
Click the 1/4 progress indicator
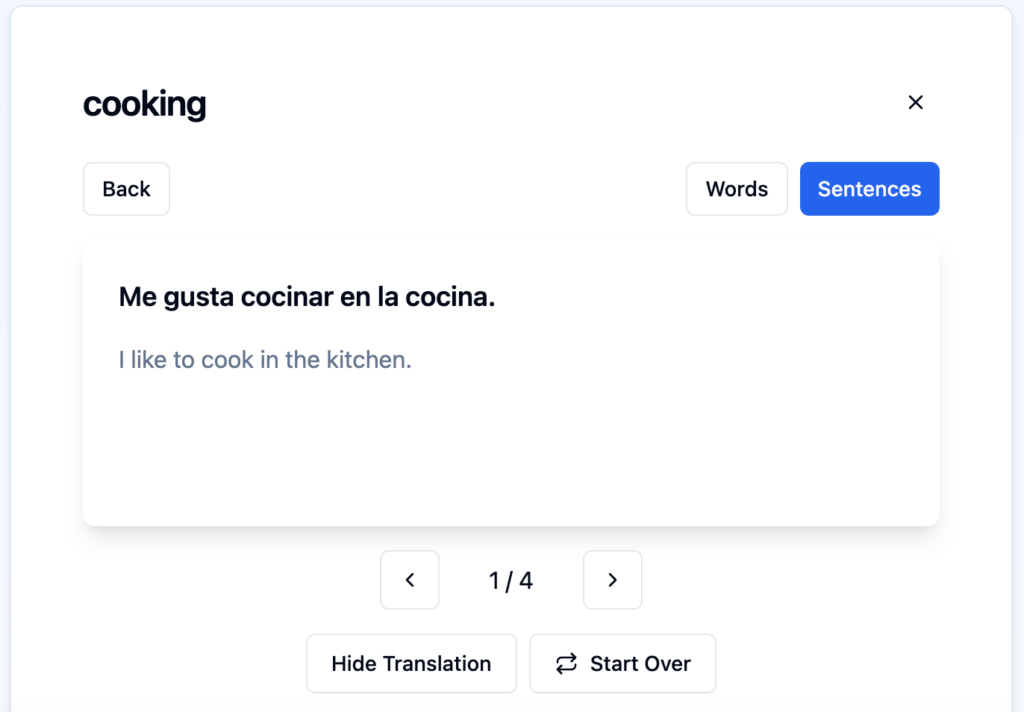(510, 580)
